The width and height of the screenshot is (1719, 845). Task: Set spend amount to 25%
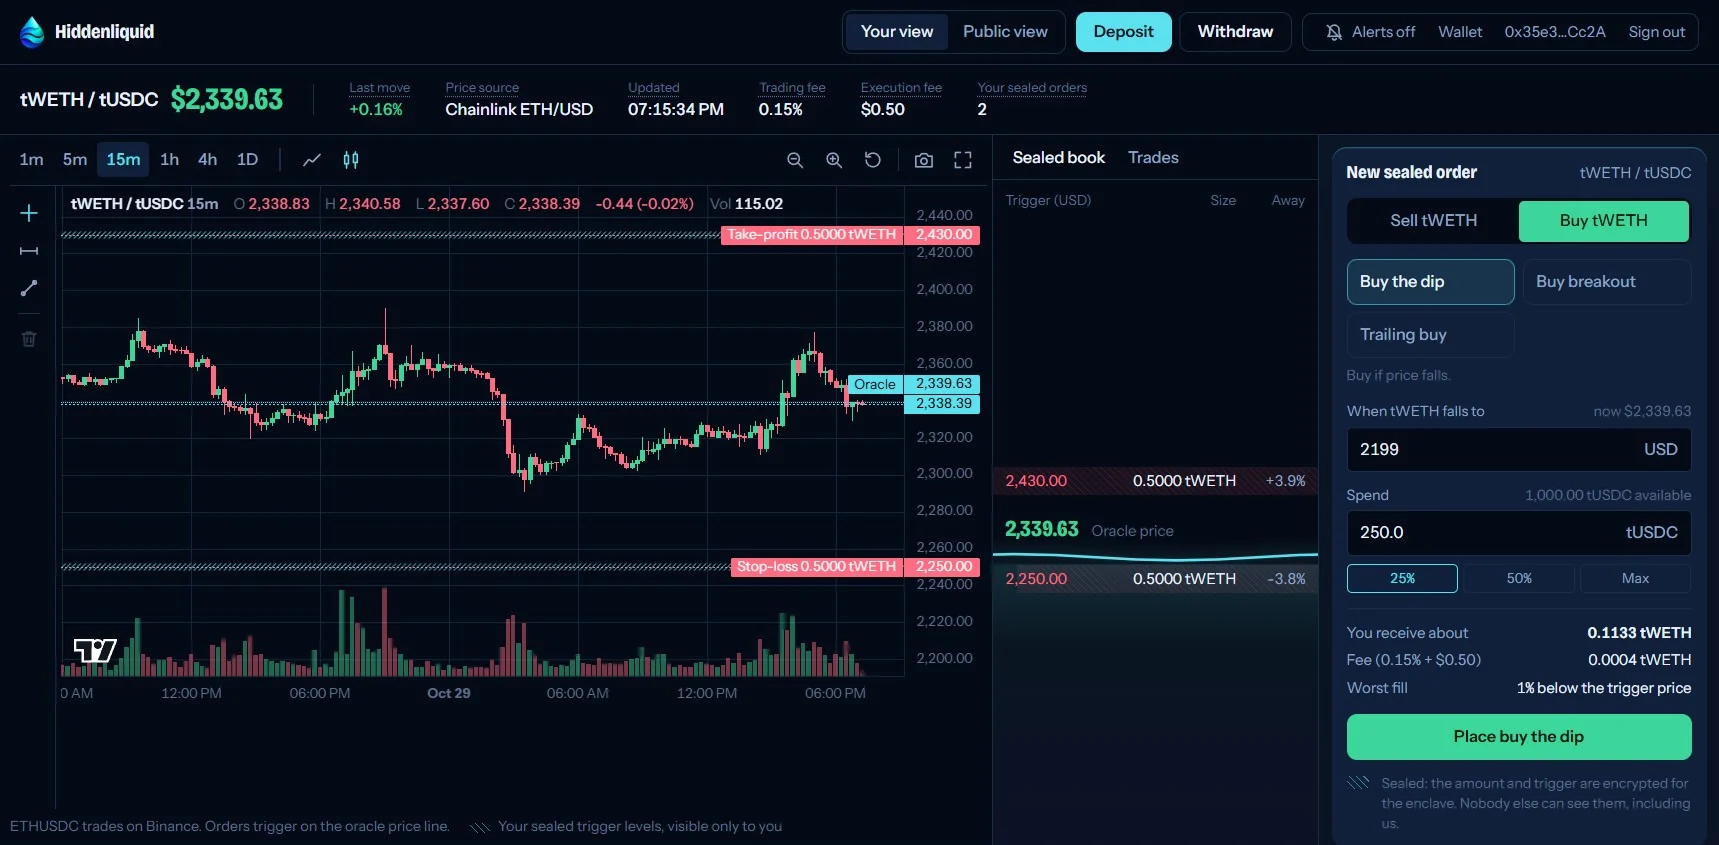coord(1402,579)
